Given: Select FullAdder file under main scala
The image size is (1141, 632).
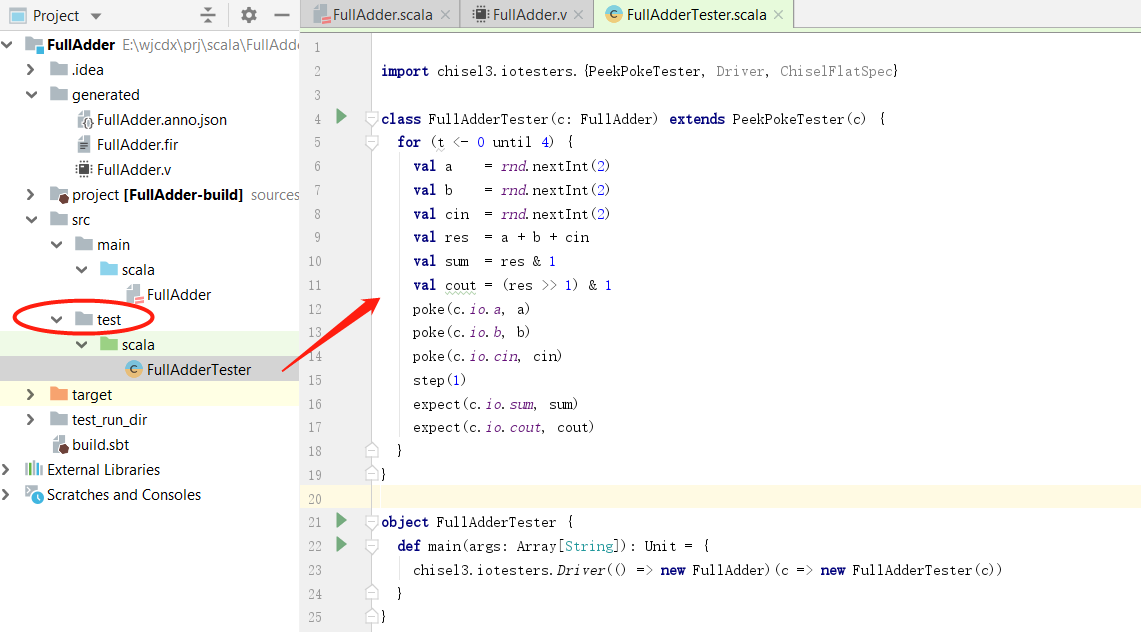Looking at the screenshot, I should pyautogui.click(x=179, y=295).
